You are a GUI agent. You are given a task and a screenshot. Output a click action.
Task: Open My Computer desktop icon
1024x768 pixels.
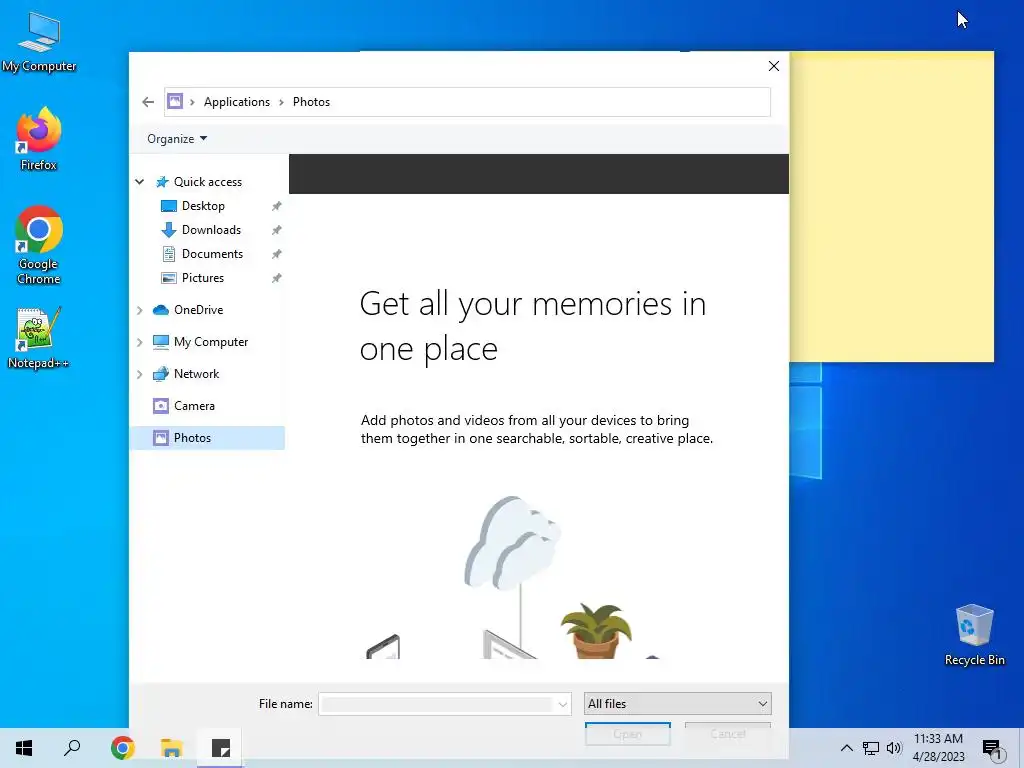point(39,42)
